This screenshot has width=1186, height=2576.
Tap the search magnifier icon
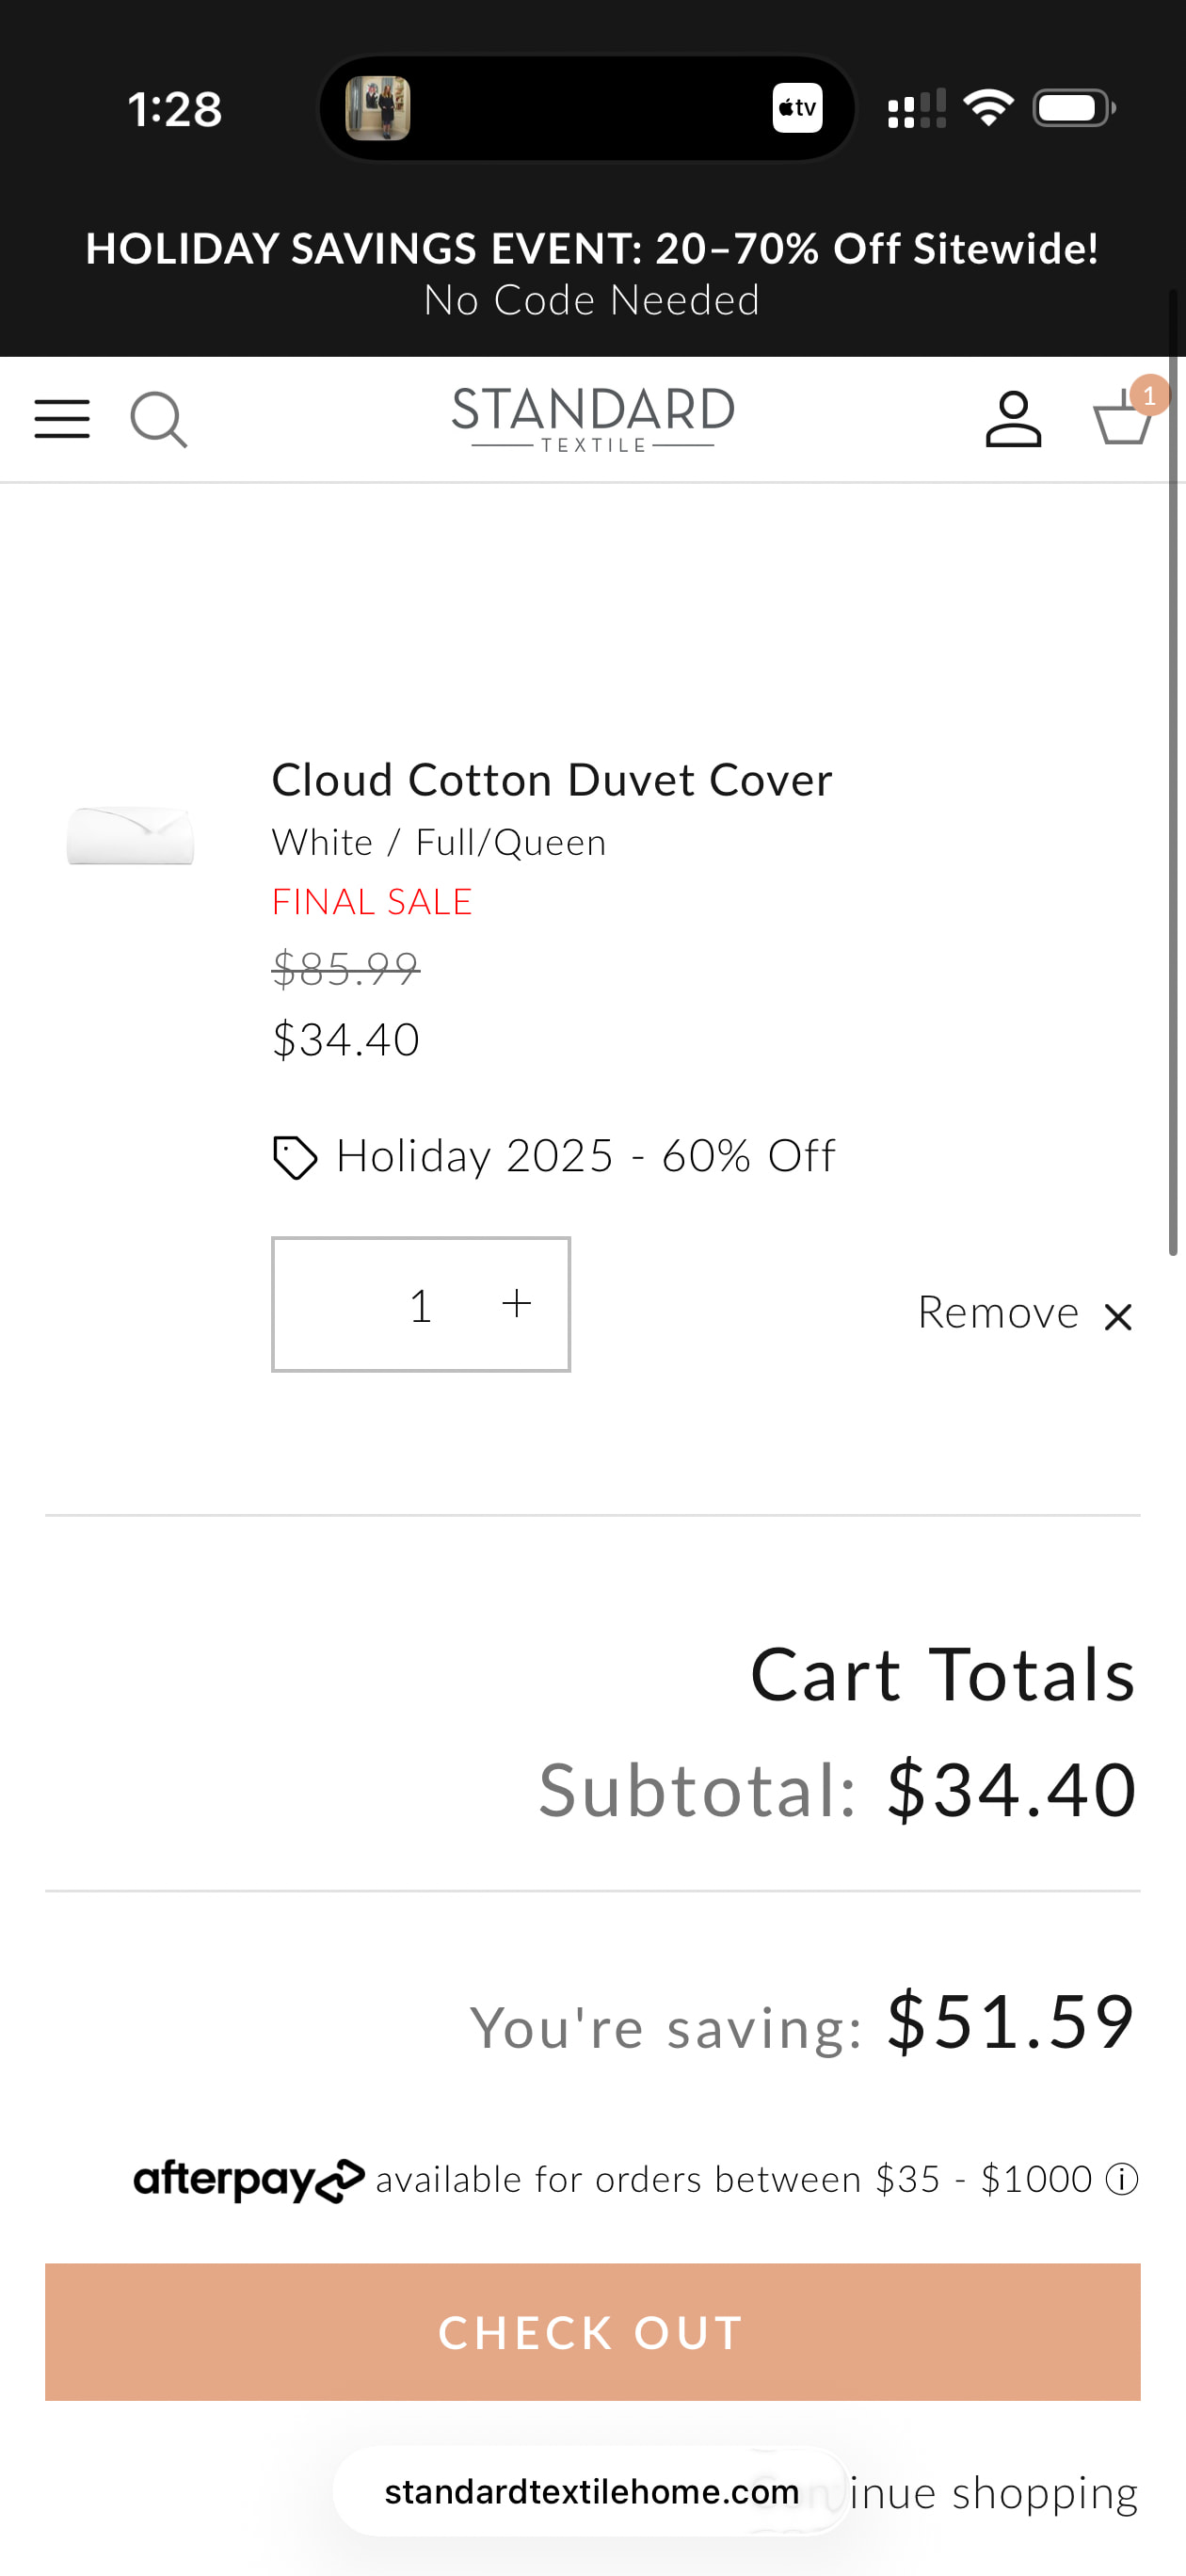(x=158, y=419)
